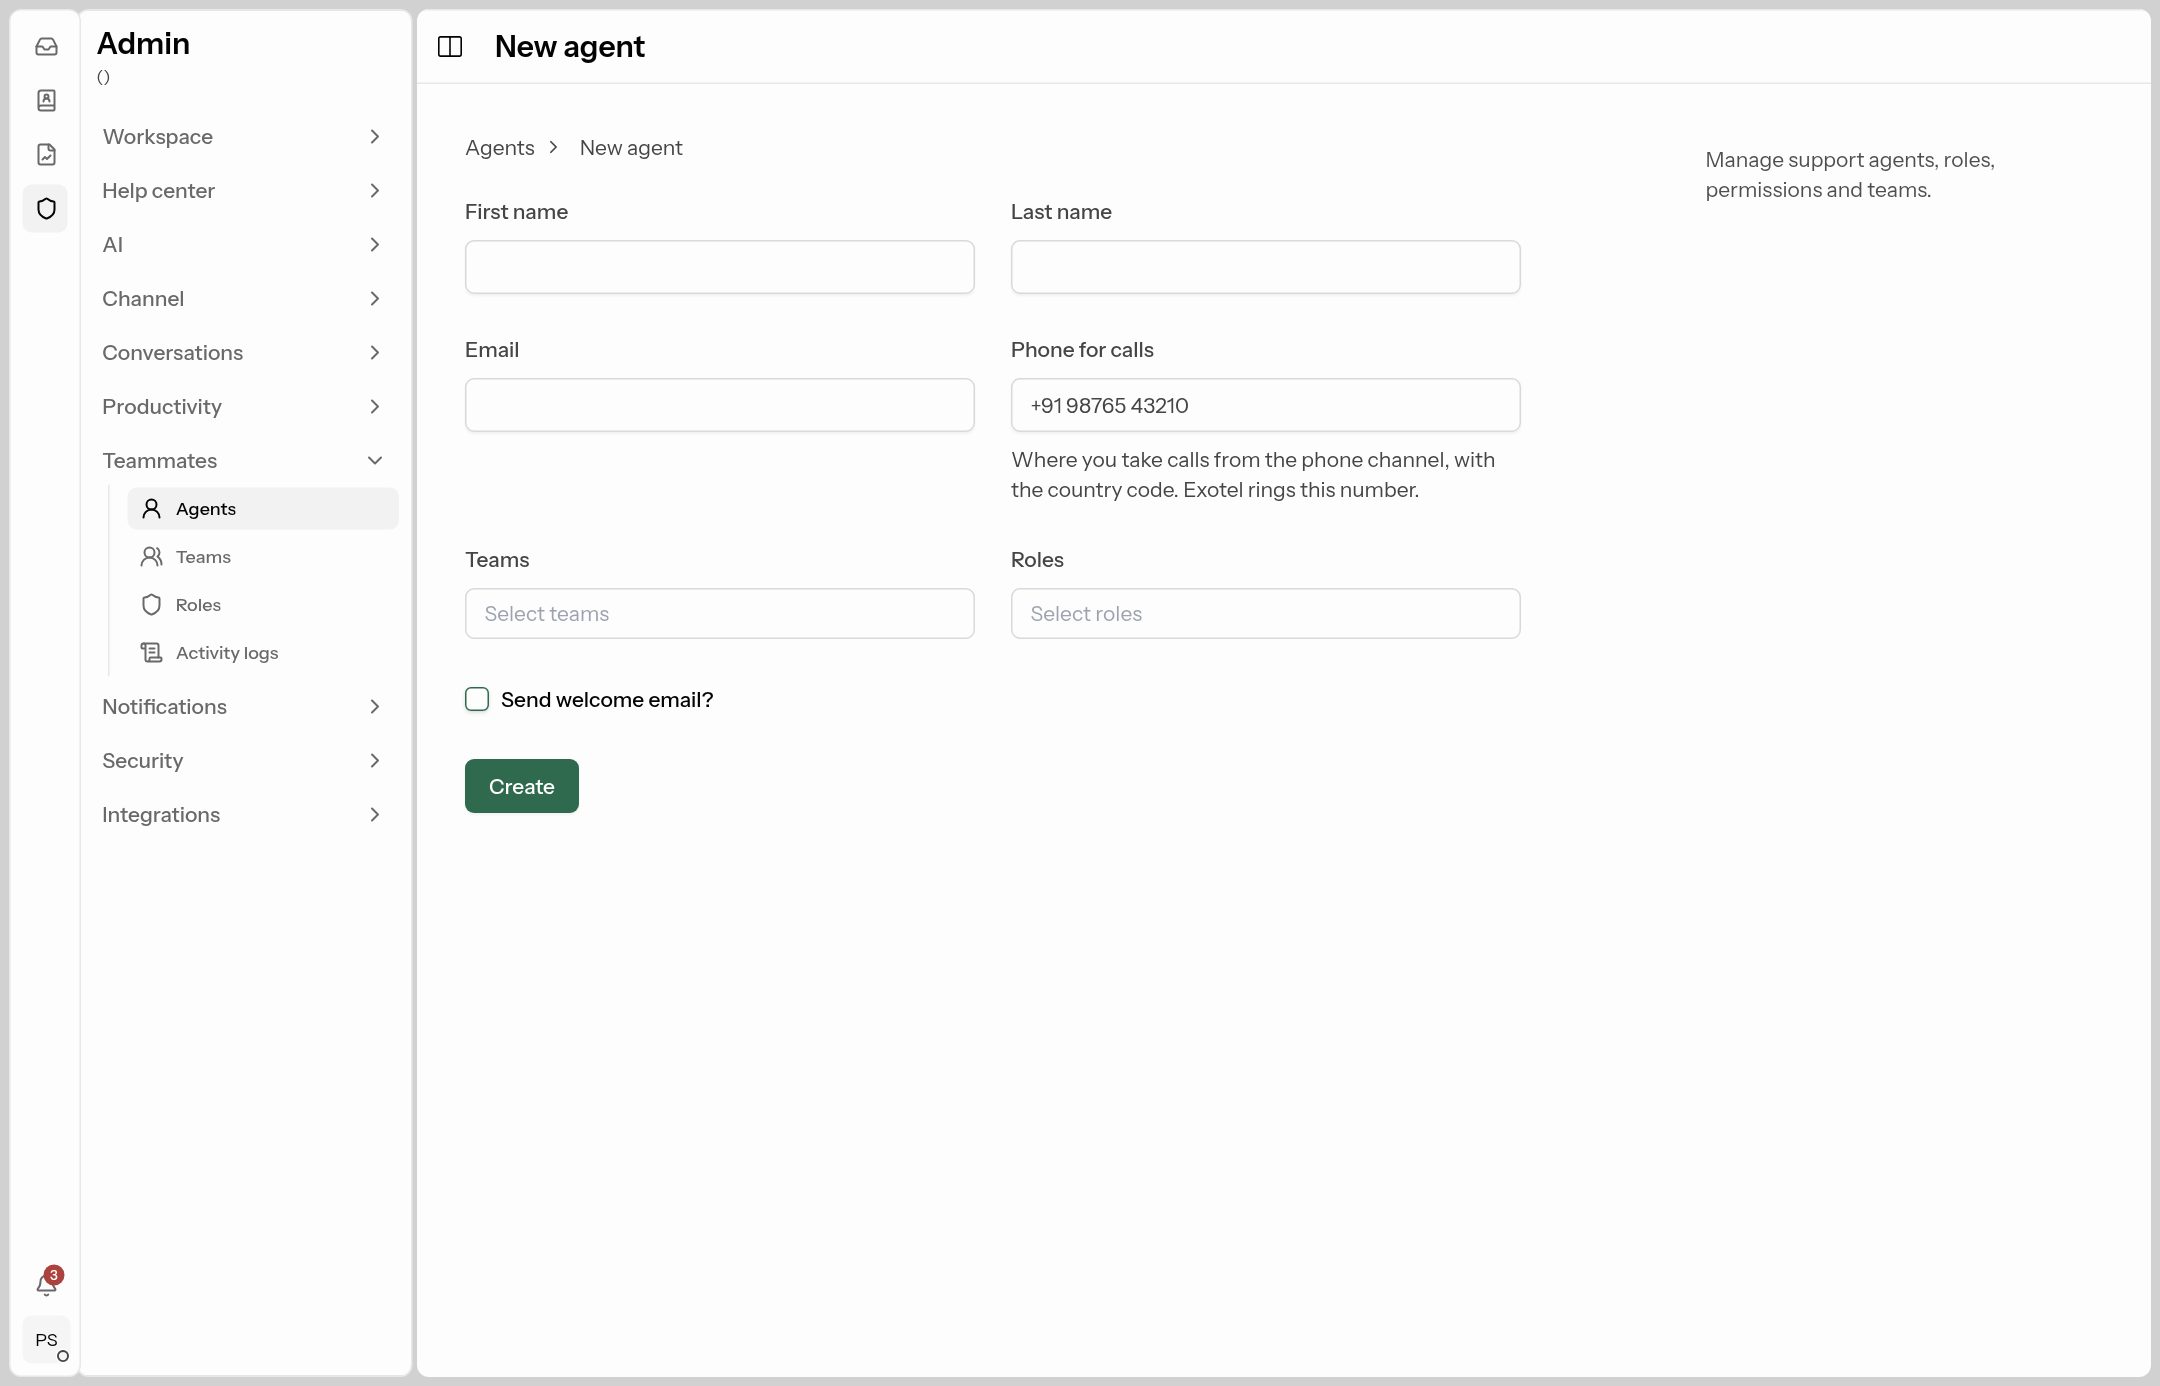Image resolution: width=2160 pixels, height=1386 pixels.
Task: Open the notifications bell with badge 3
Action: point(47,1283)
